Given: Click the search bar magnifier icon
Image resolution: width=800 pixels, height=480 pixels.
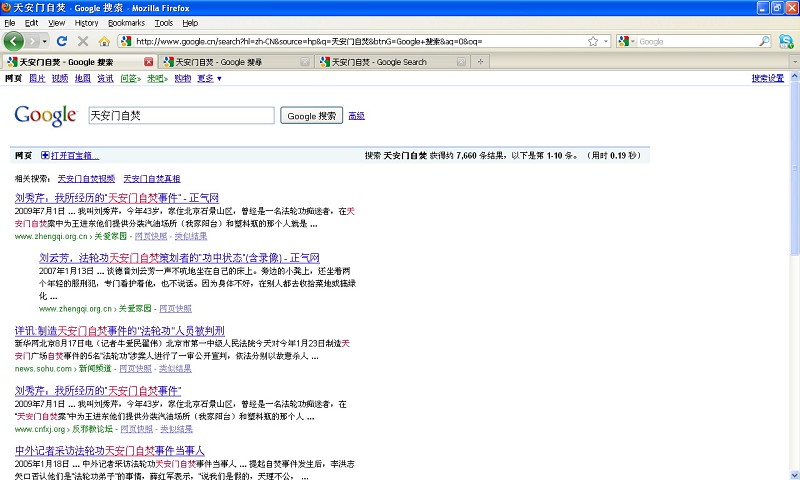Looking at the screenshot, I should (764, 41).
